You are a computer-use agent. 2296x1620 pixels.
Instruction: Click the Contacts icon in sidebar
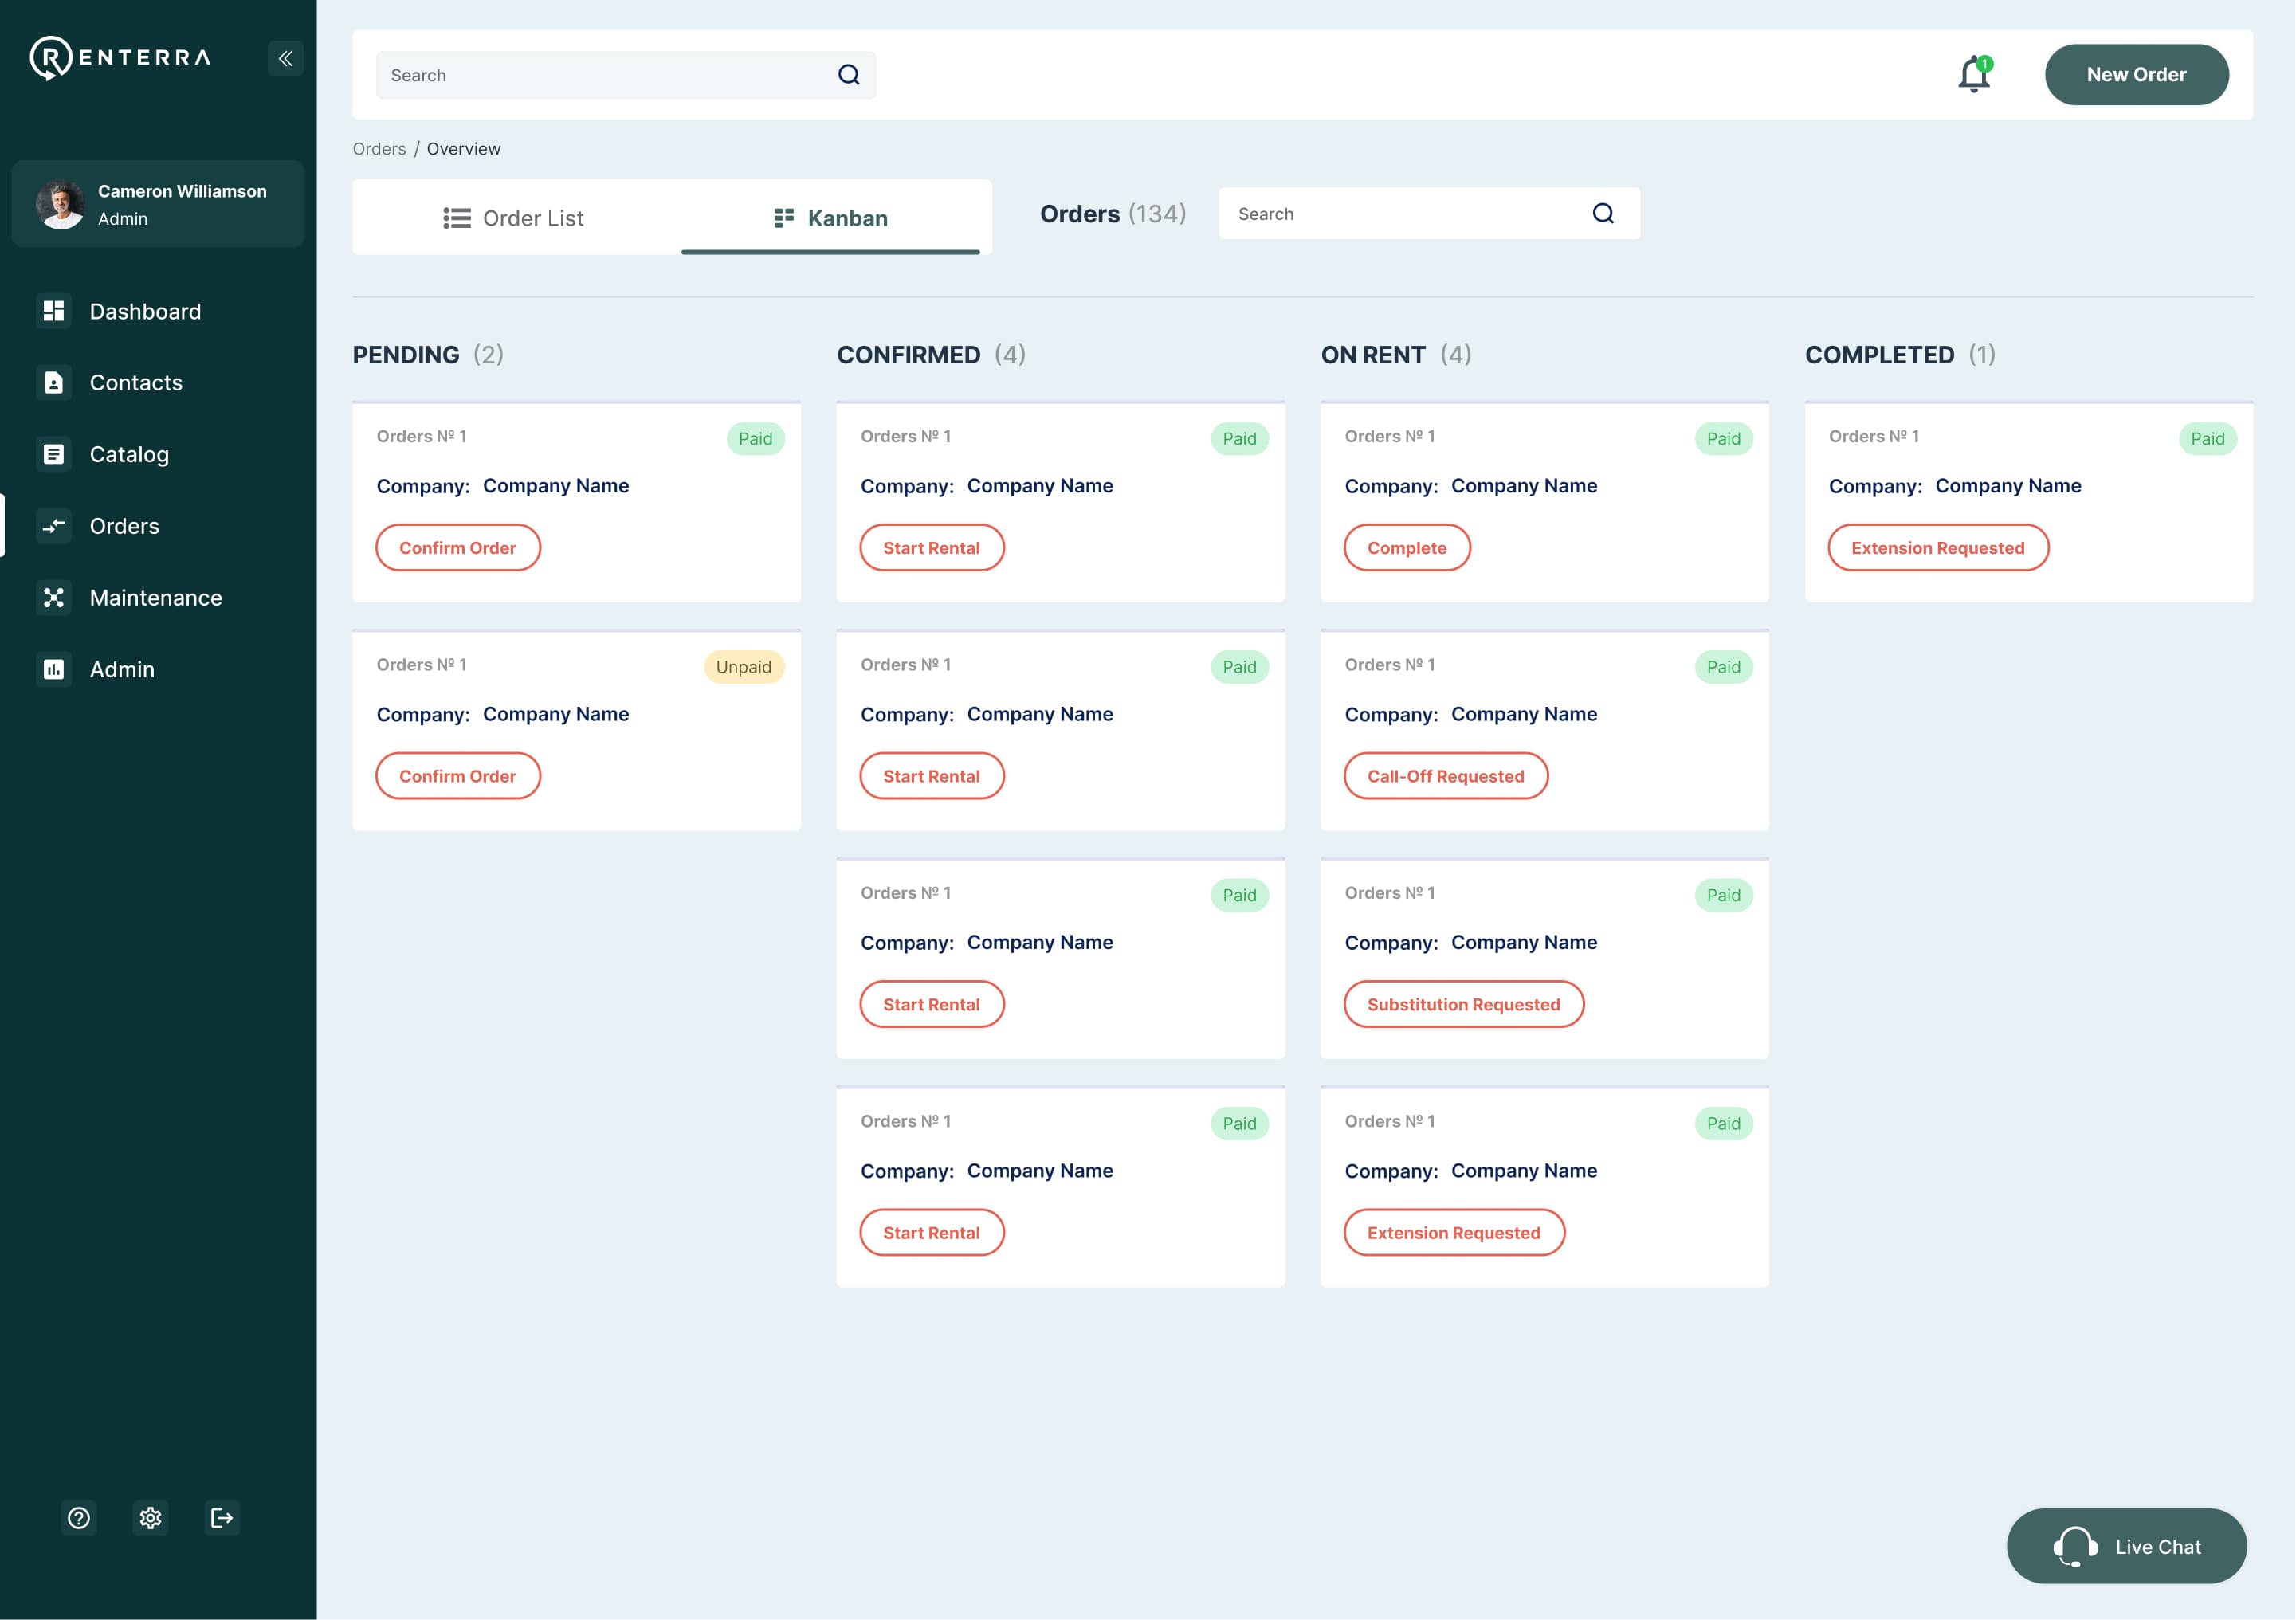(x=54, y=383)
